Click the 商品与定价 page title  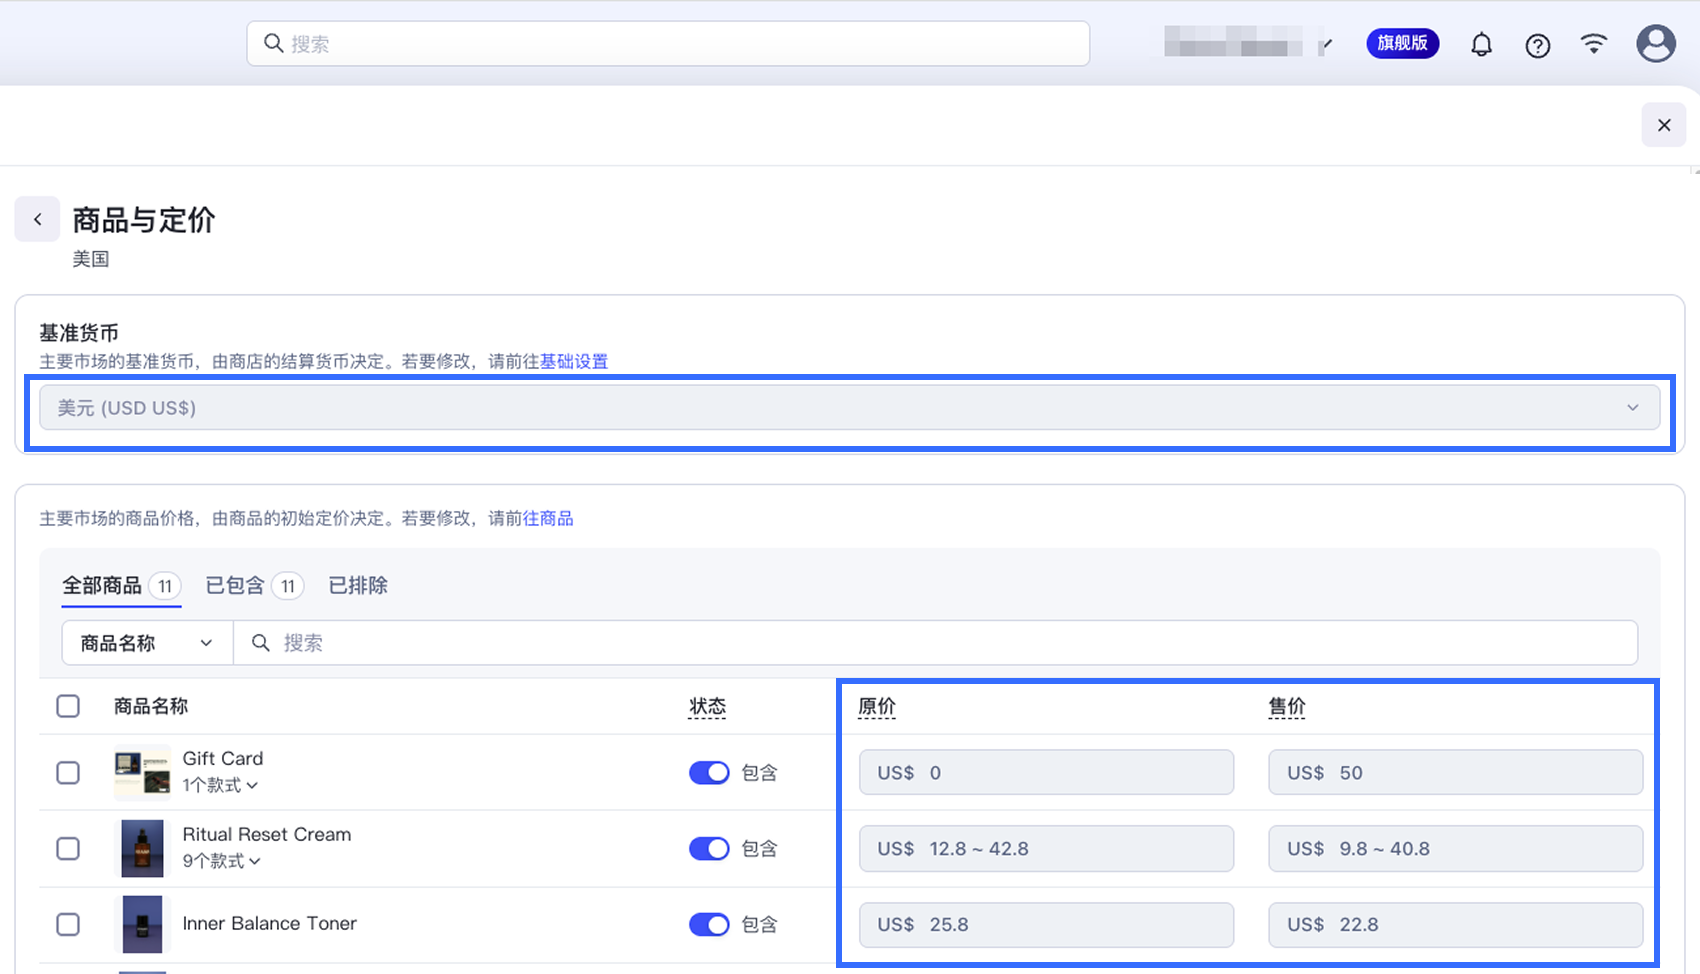click(x=144, y=219)
